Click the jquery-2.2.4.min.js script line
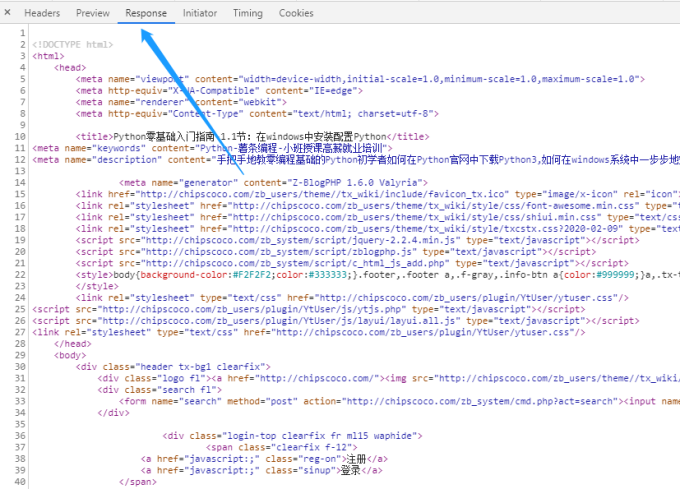 pos(357,240)
